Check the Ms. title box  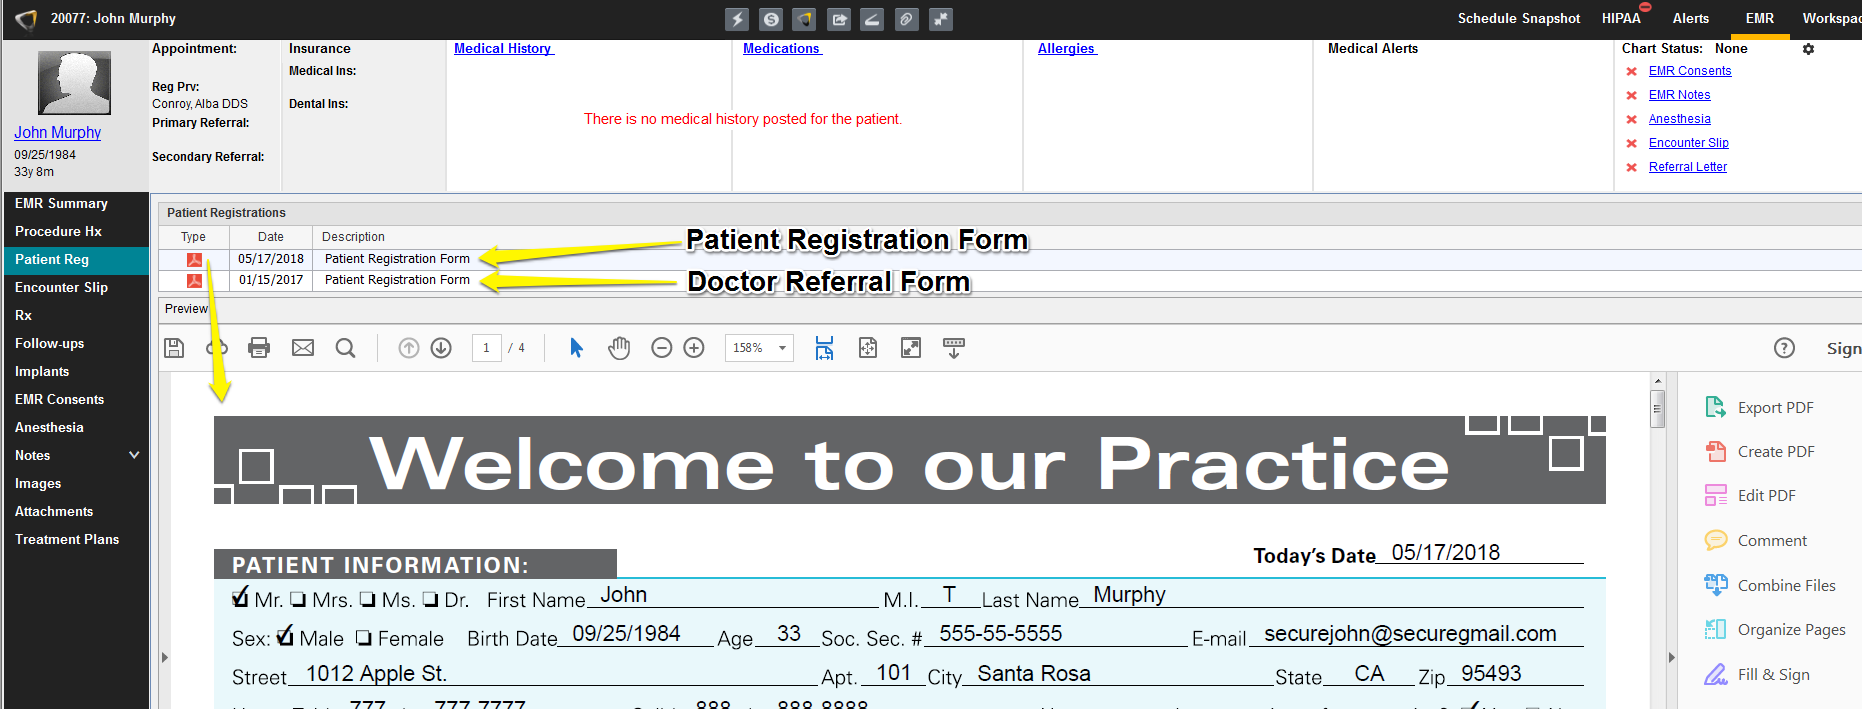pyautogui.click(x=368, y=600)
